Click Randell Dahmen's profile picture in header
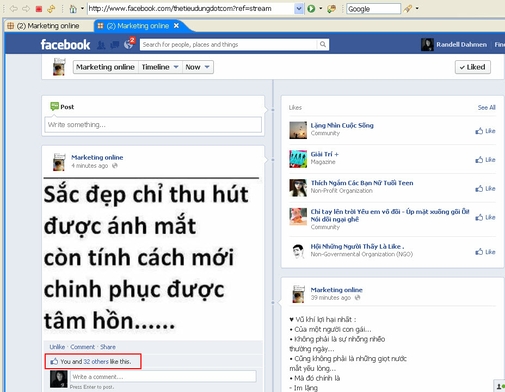 (427, 44)
